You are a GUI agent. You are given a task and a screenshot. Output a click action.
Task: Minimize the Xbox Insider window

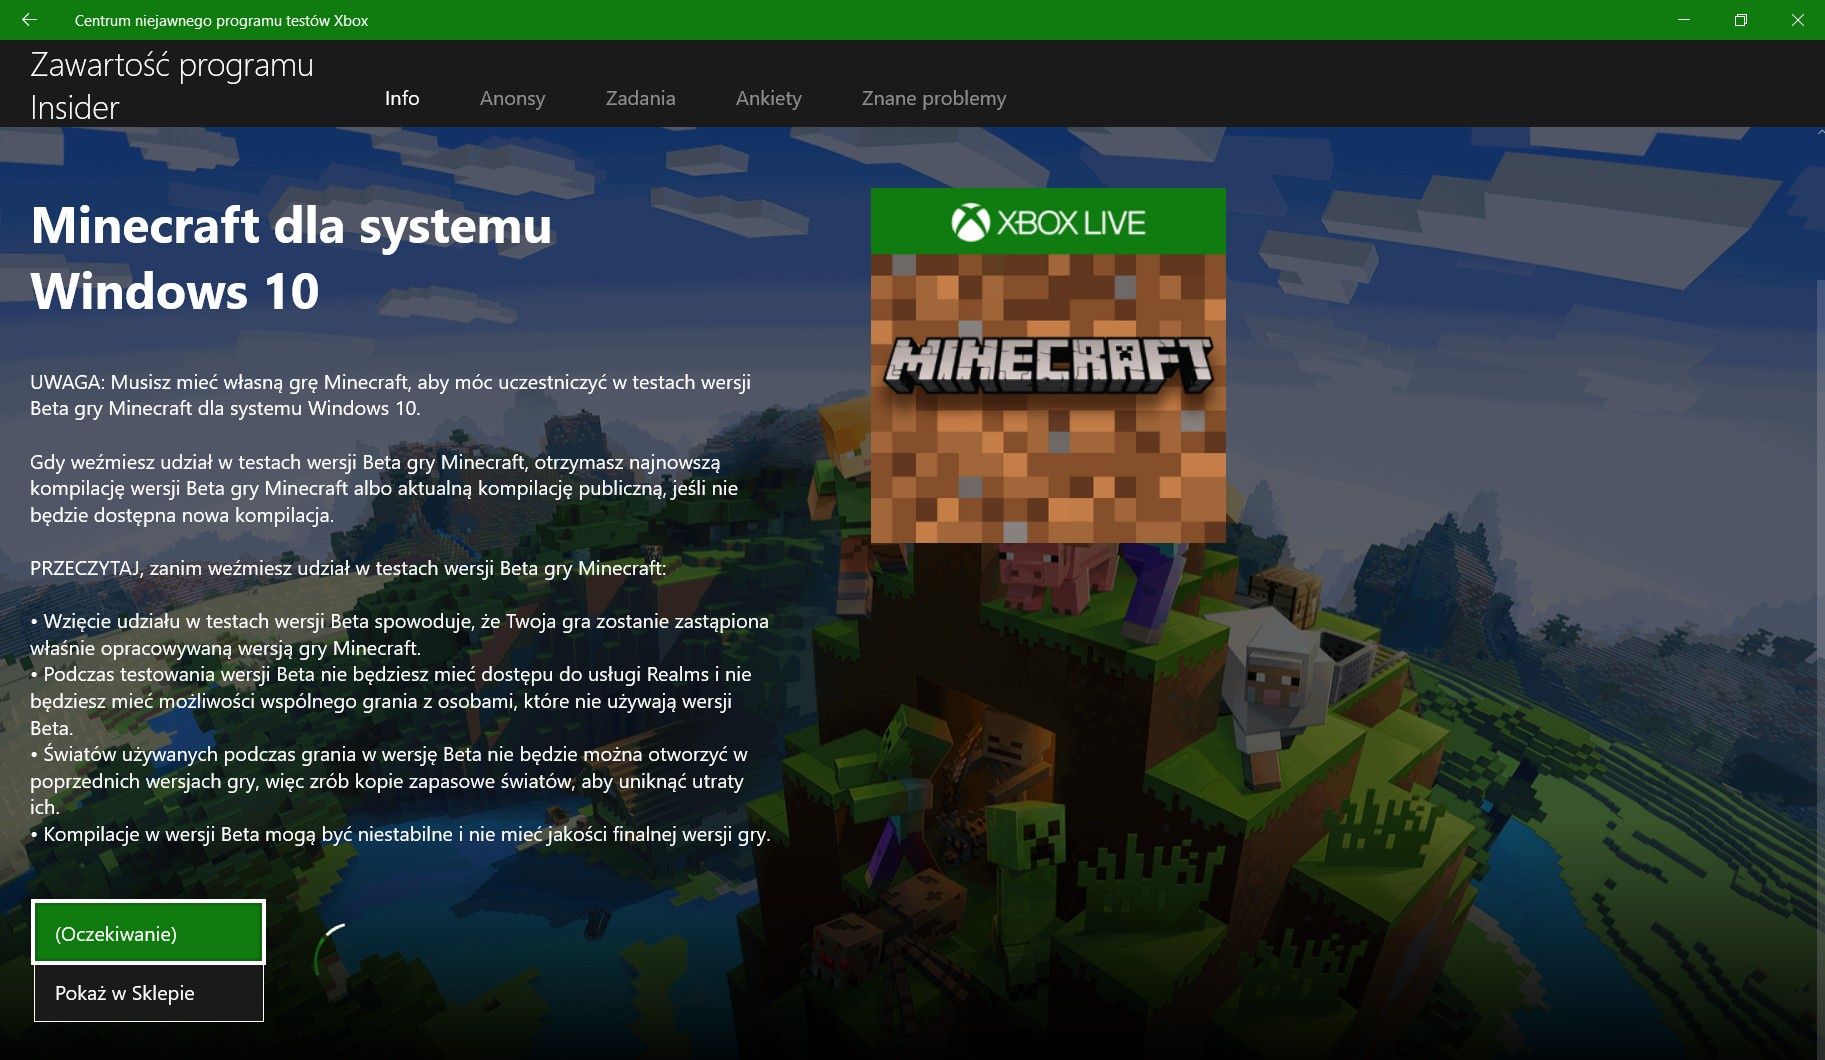click(1684, 20)
